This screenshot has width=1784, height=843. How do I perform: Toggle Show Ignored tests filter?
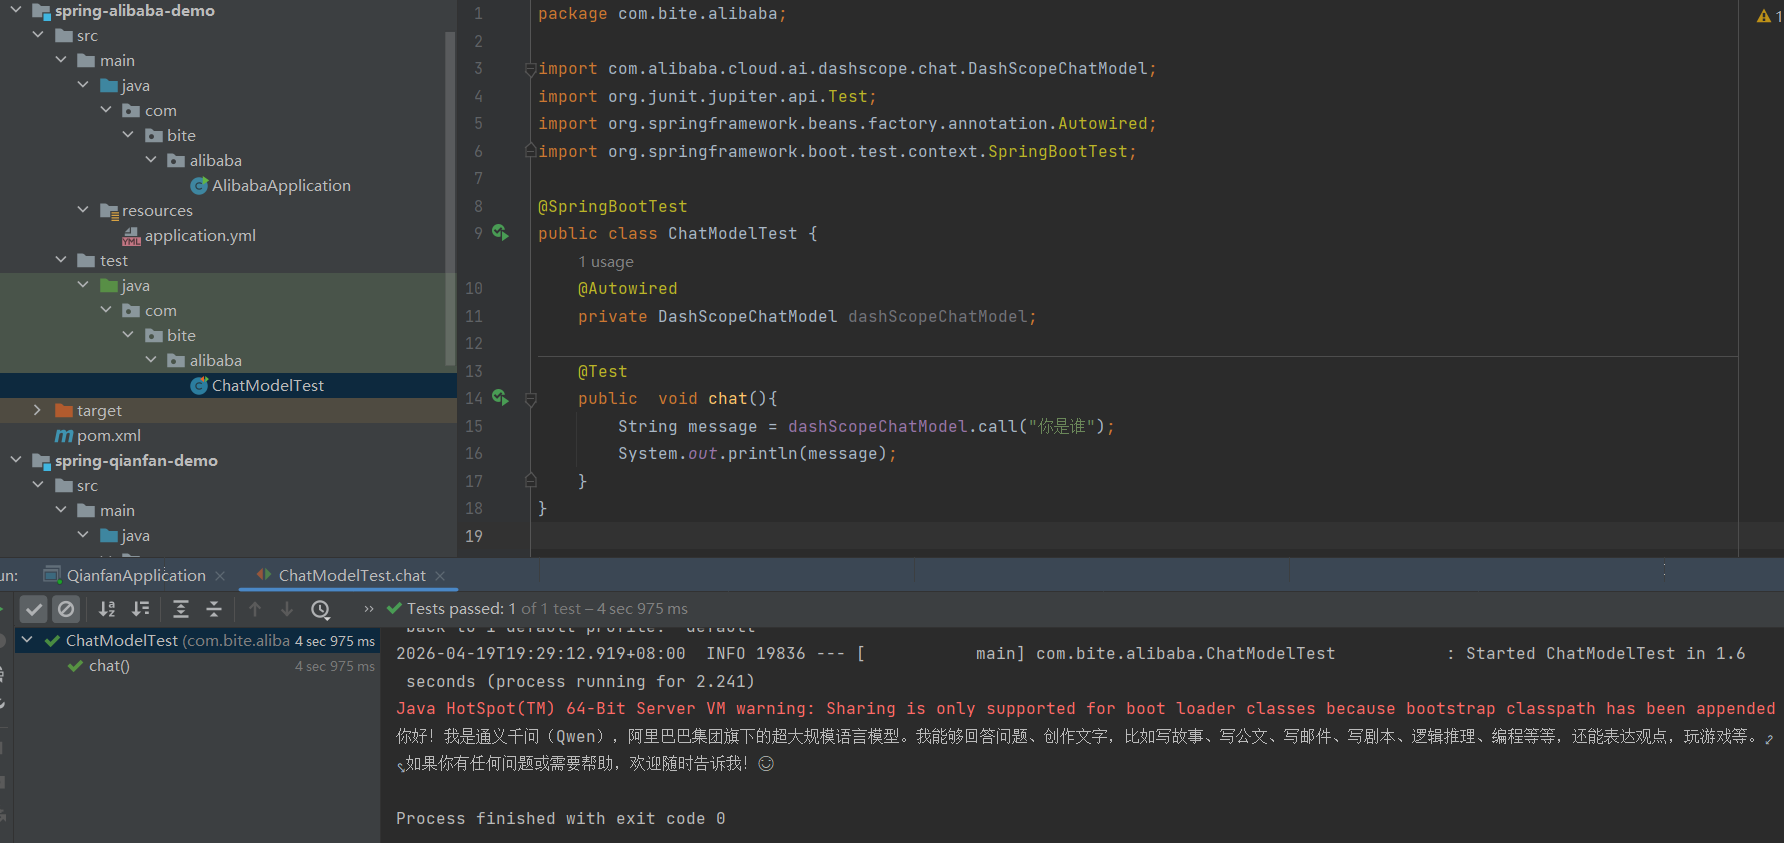coord(66,609)
